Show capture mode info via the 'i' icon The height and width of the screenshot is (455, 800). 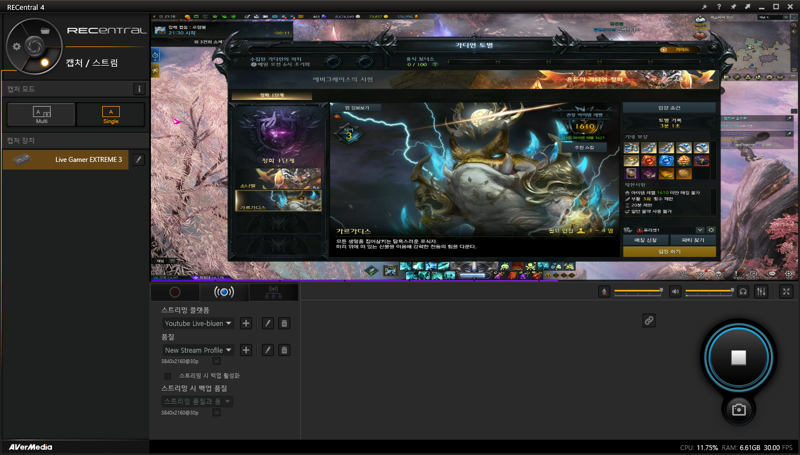(139, 89)
